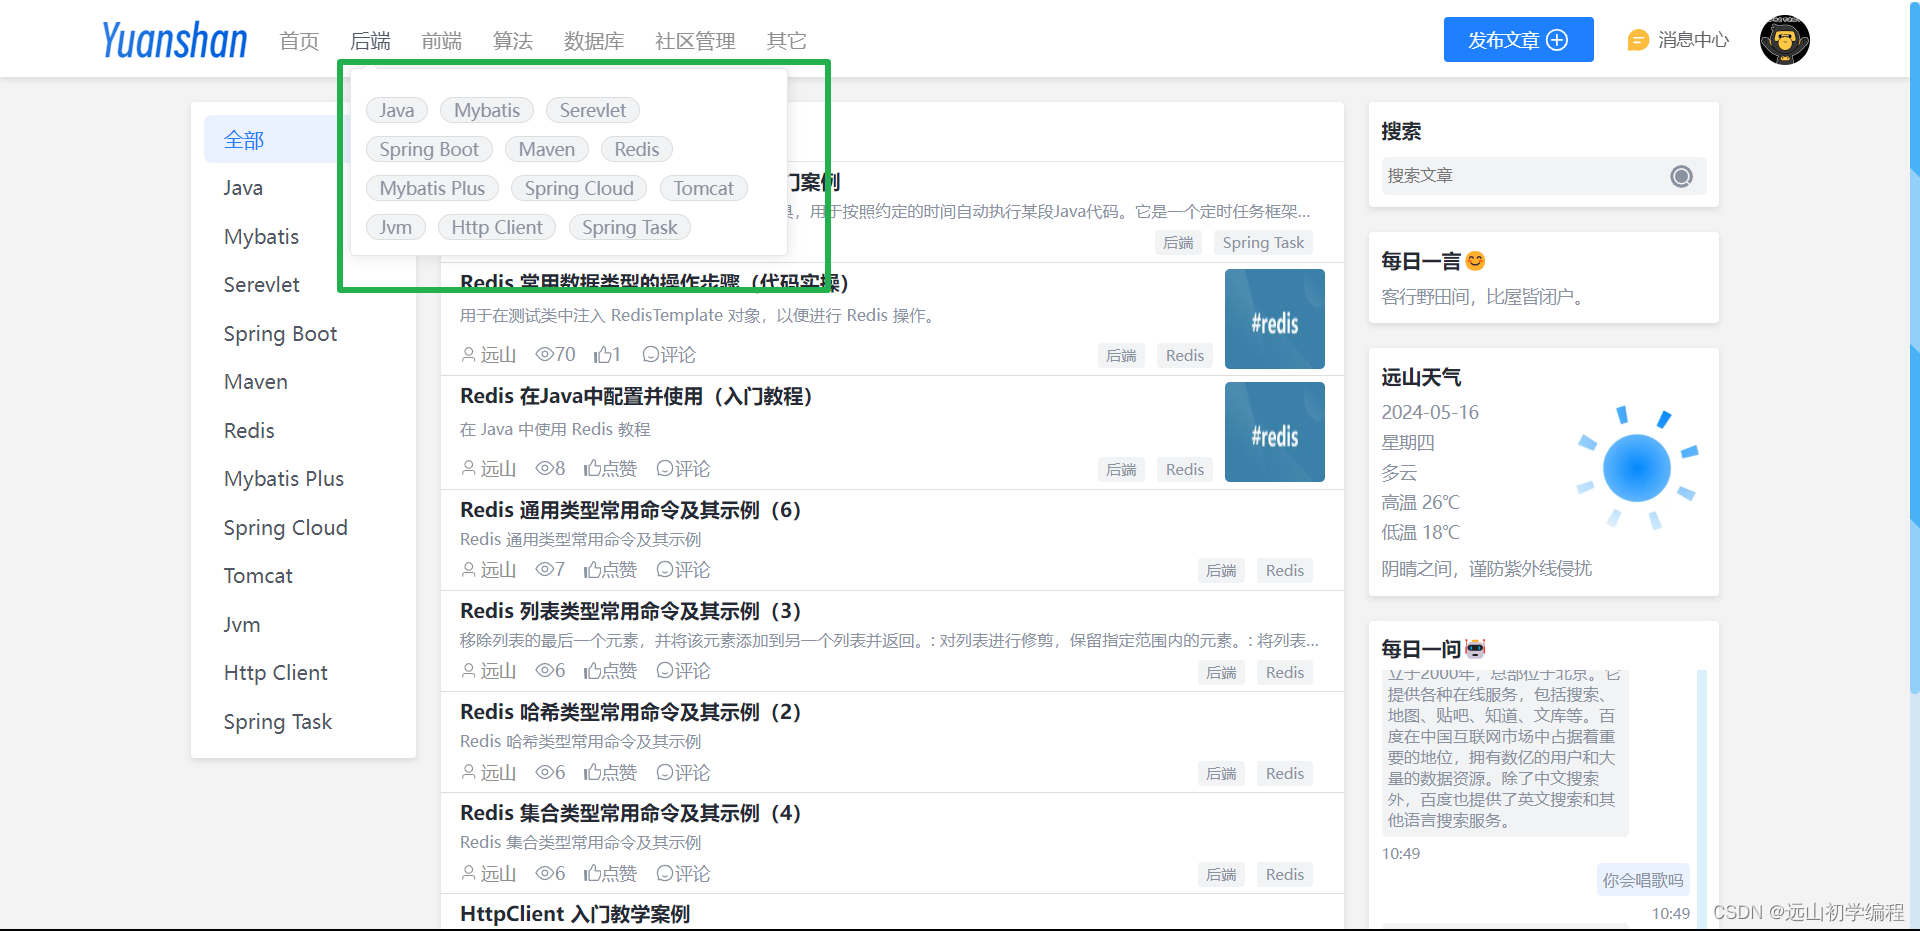Open #redis thumbnail of Redis 在Java中配置 article
The image size is (1920, 931).
tap(1275, 432)
